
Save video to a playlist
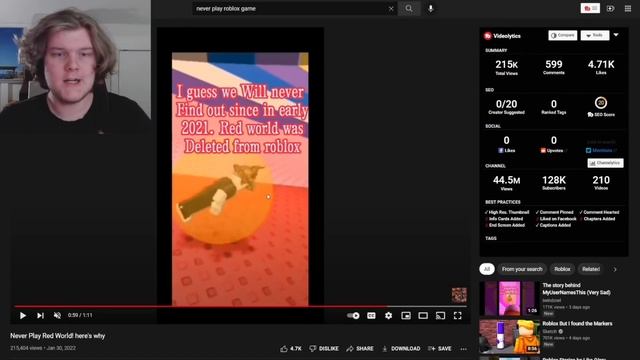click(440, 349)
